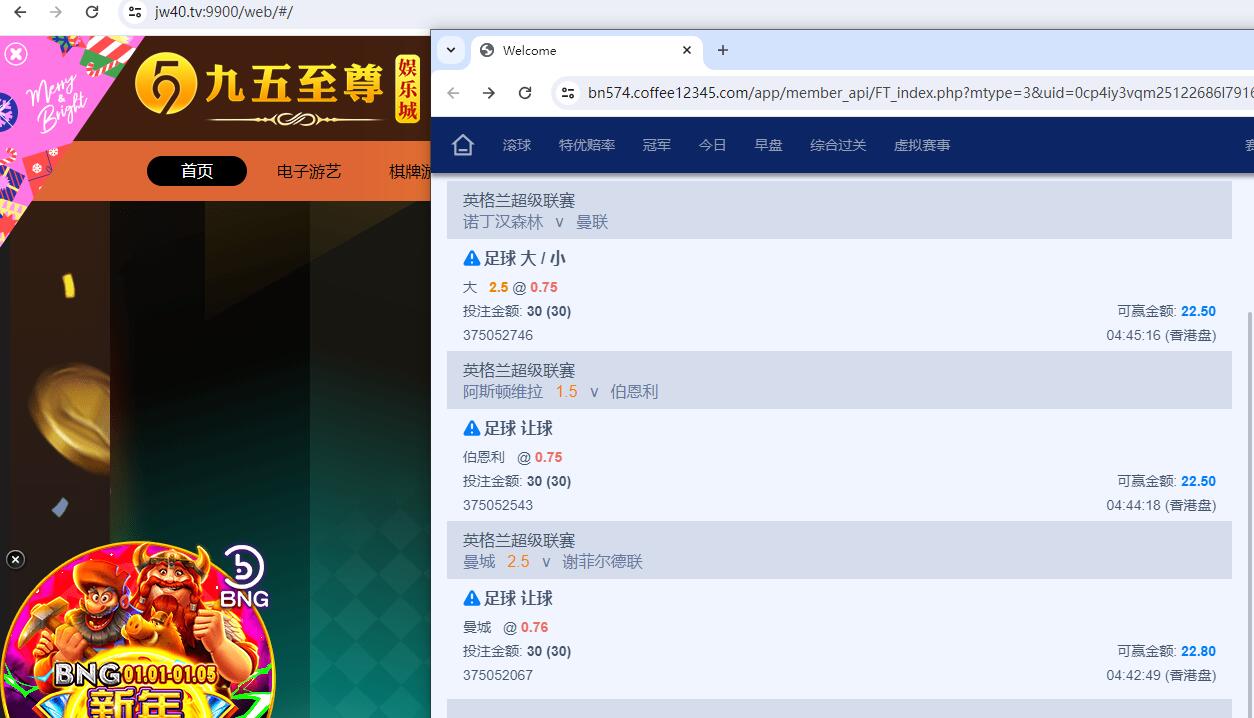Close the Merry & Bright corner banner
Viewport: 1254px width, 718px height.
15,54
